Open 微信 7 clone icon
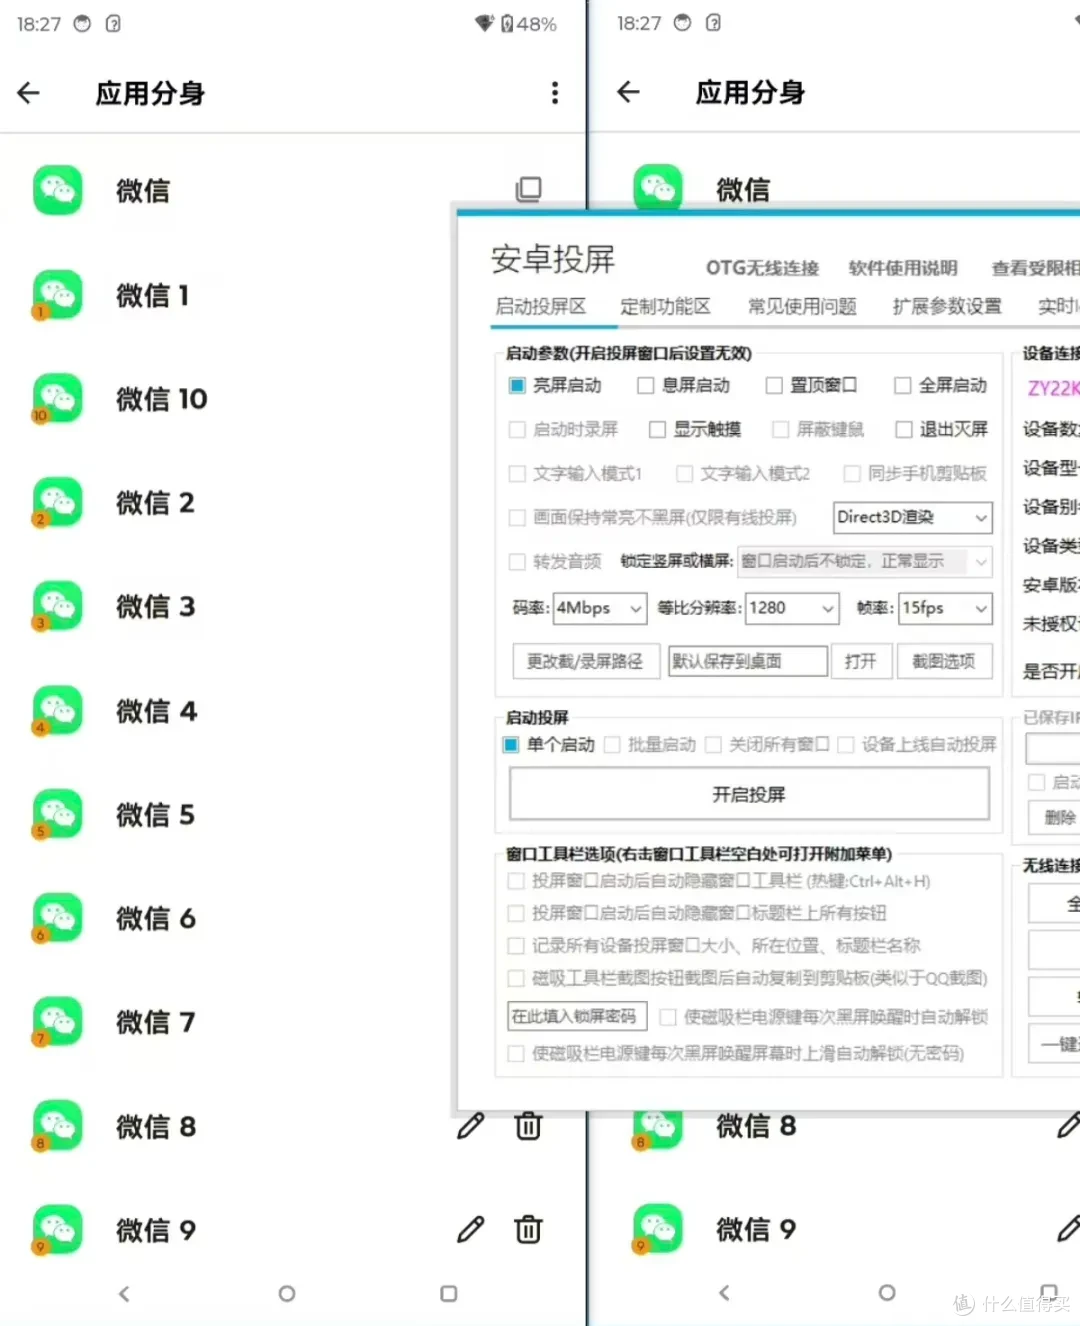 58,1022
